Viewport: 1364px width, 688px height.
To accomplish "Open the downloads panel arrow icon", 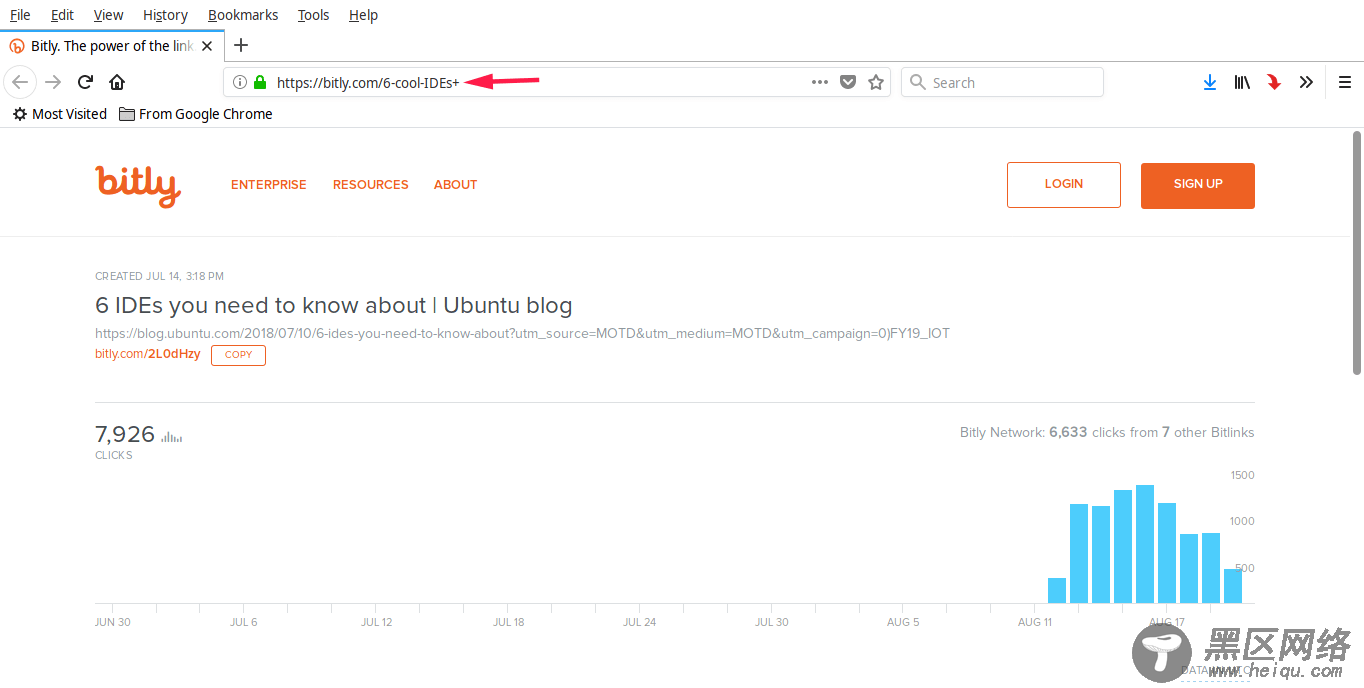I will click(x=1210, y=82).
